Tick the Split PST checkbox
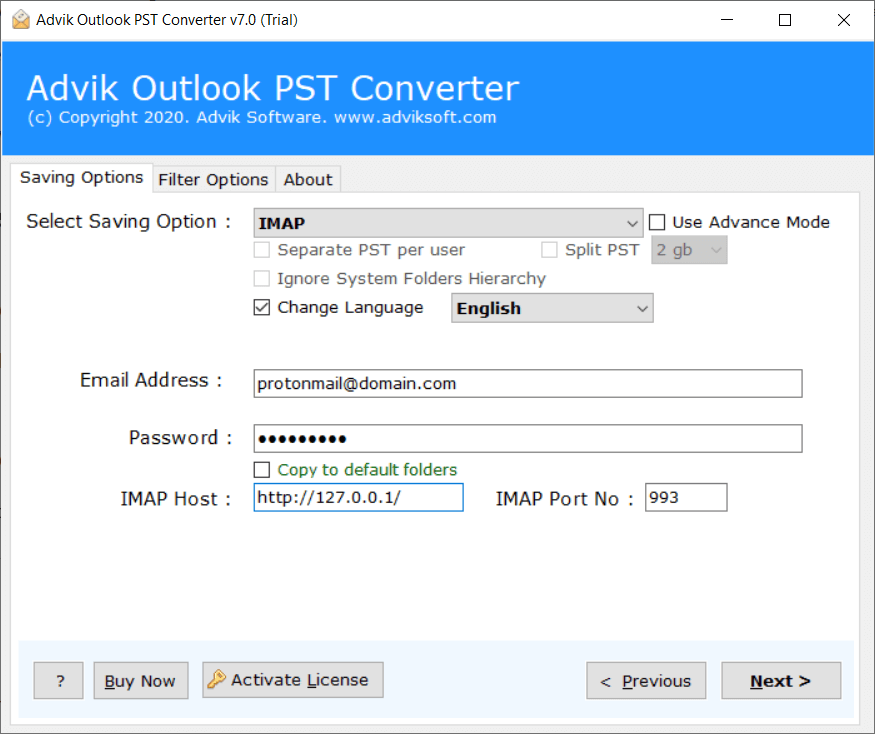The image size is (875, 734). coord(549,250)
